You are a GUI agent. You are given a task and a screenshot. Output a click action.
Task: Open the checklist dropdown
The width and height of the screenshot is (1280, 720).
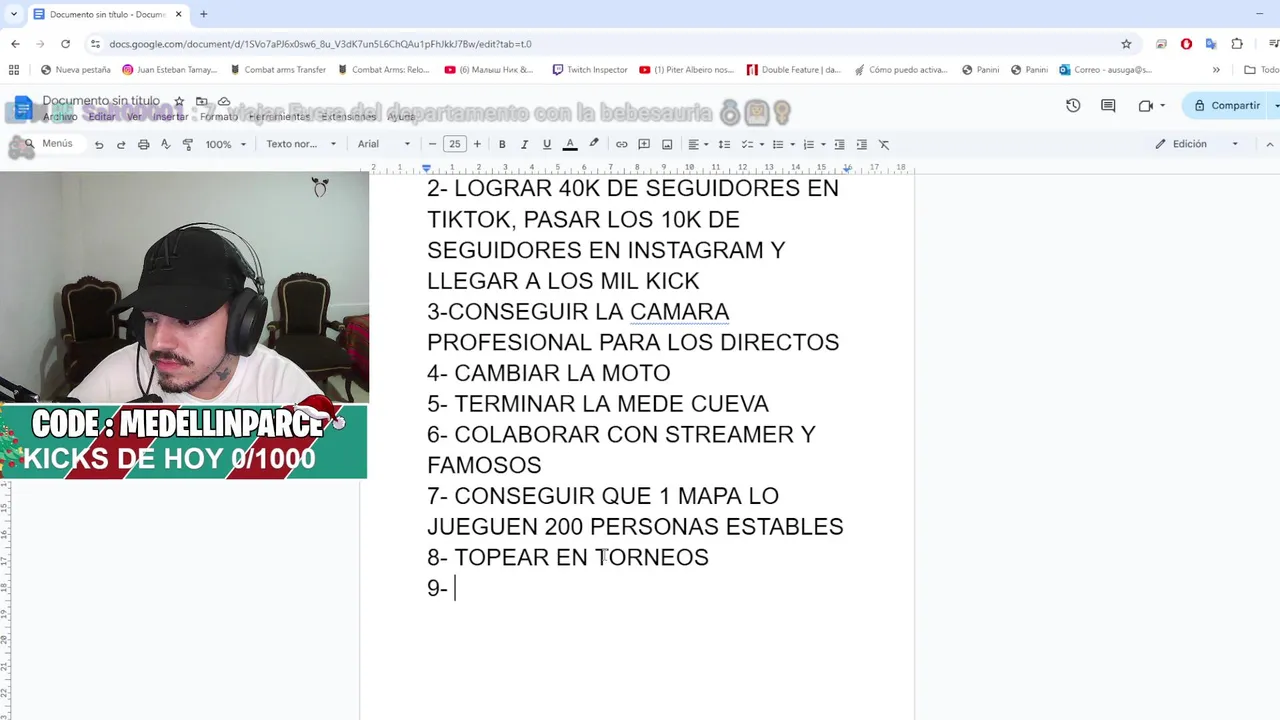[x=752, y=144]
